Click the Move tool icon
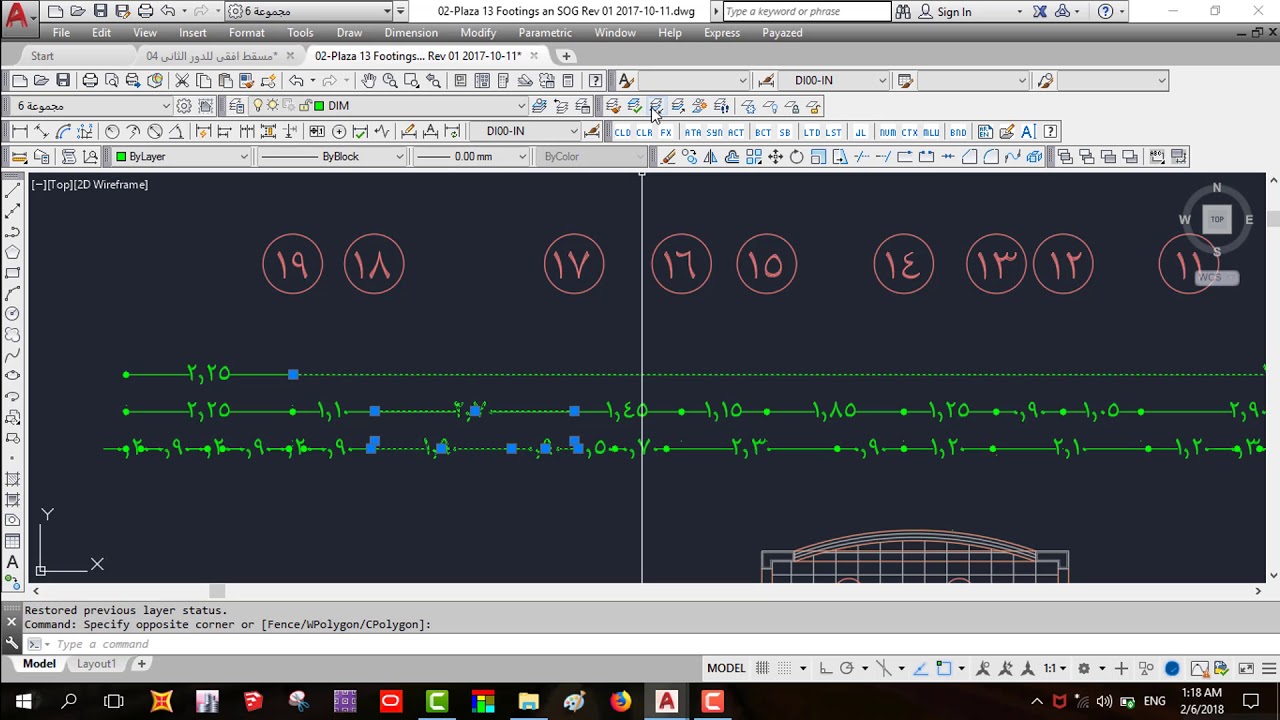Image resolution: width=1280 pixels, height=720 pixels. pyautogui.click(x=775, y=156)
